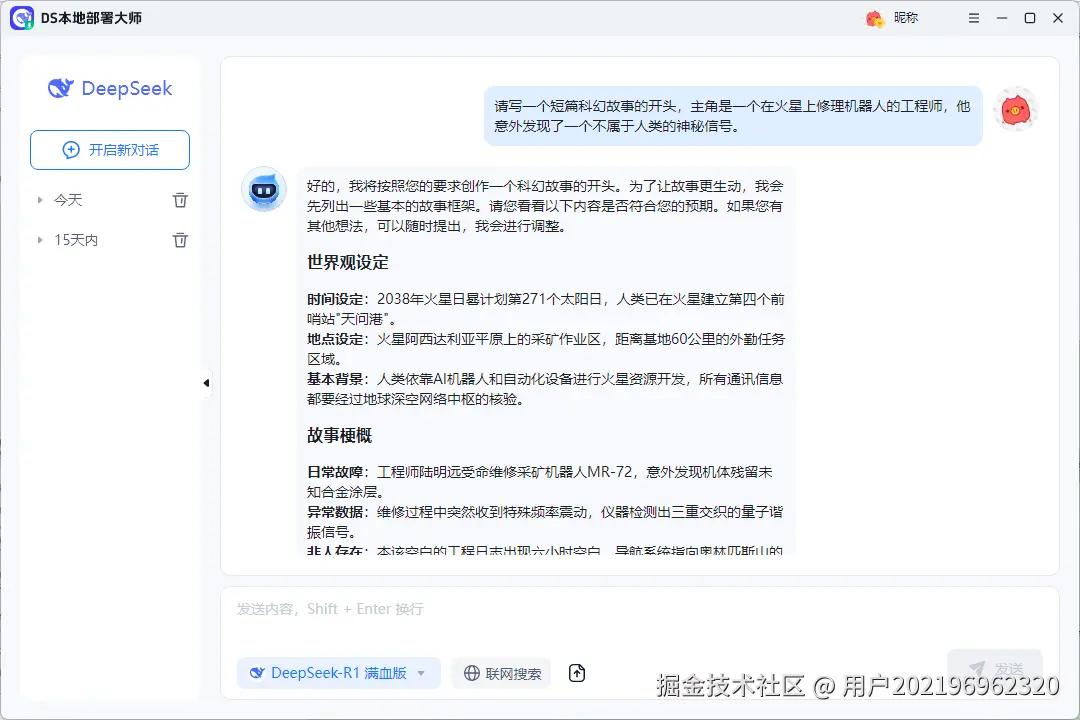The width and height of the screenshot is (1080, 720).
Task: Click the trash icon beside 今天
Action: click(x=180, y=199)
